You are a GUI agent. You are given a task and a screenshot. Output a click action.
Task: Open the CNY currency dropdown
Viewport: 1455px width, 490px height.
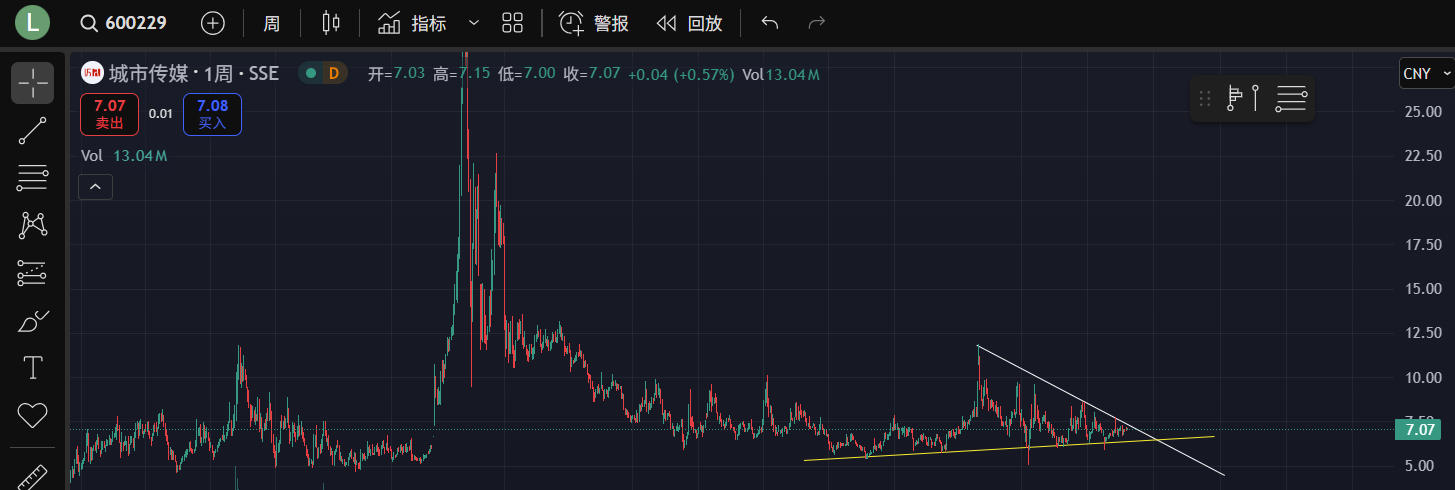pos(1427,73)
